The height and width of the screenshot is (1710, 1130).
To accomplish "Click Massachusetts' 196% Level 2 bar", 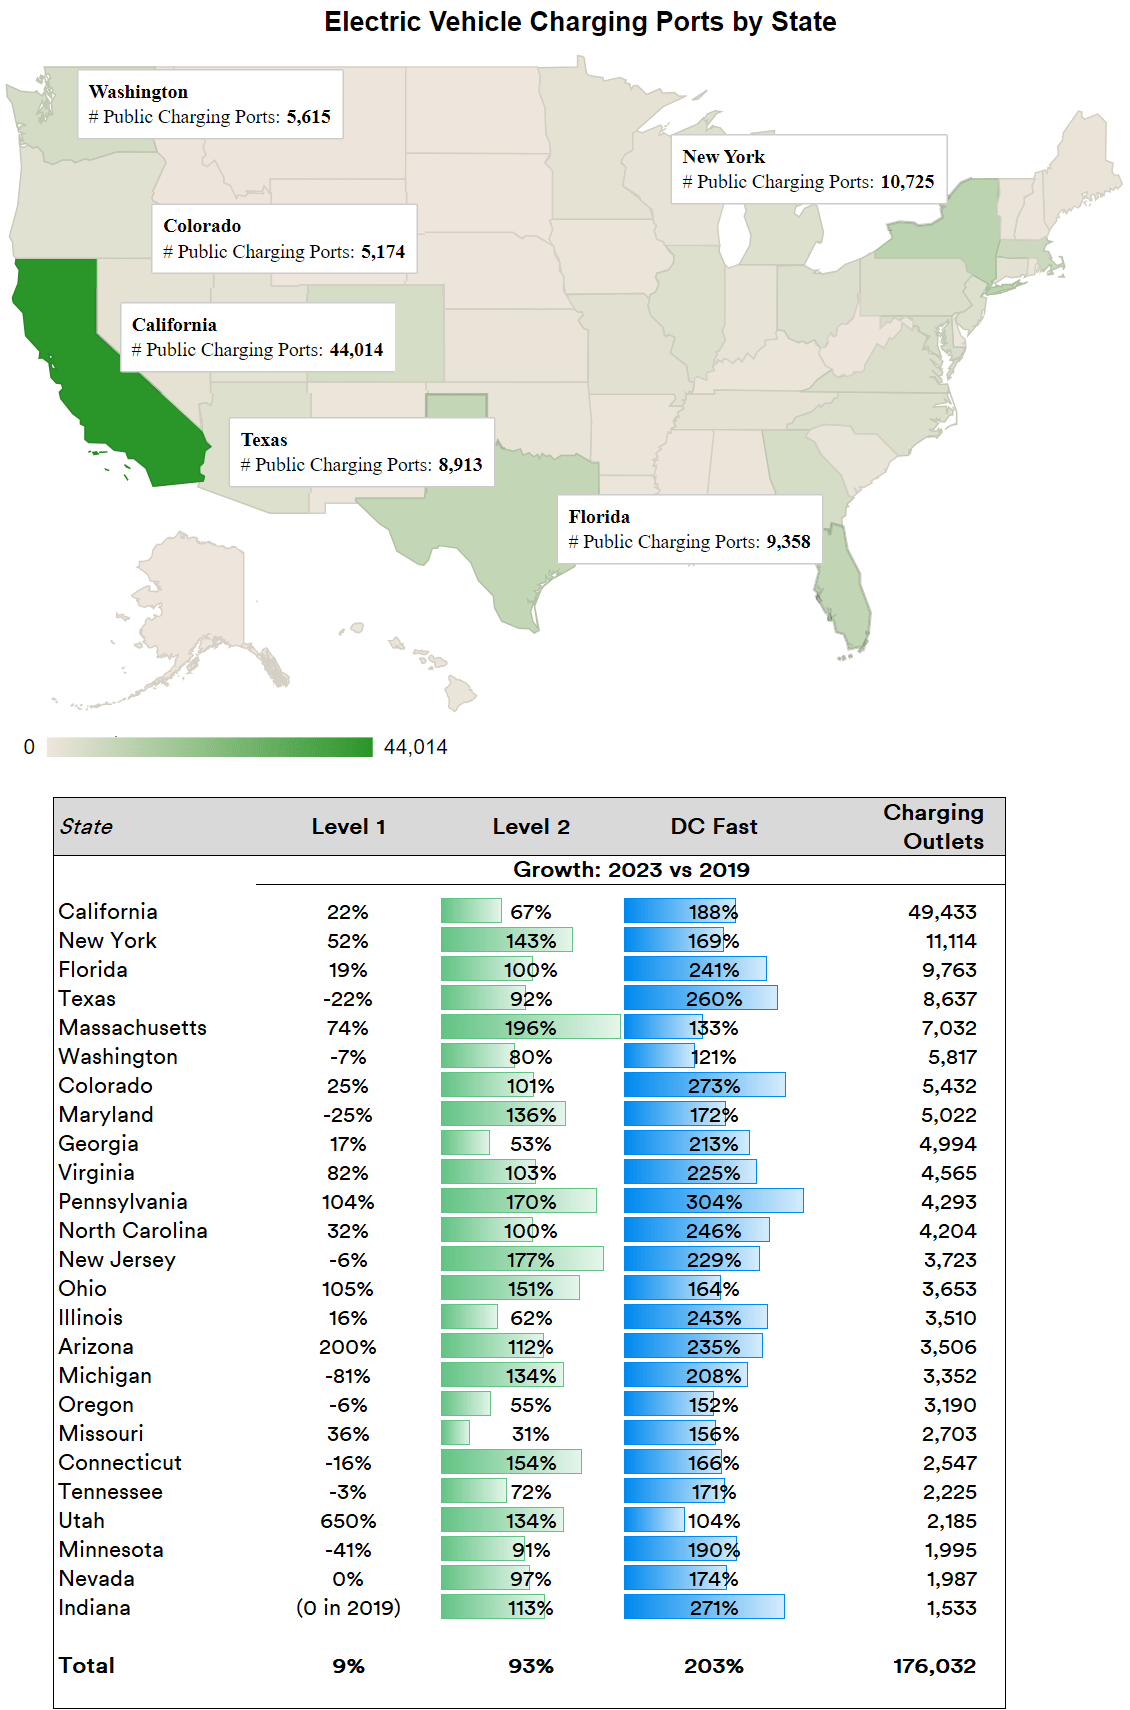I will (x=530, y=1028).
